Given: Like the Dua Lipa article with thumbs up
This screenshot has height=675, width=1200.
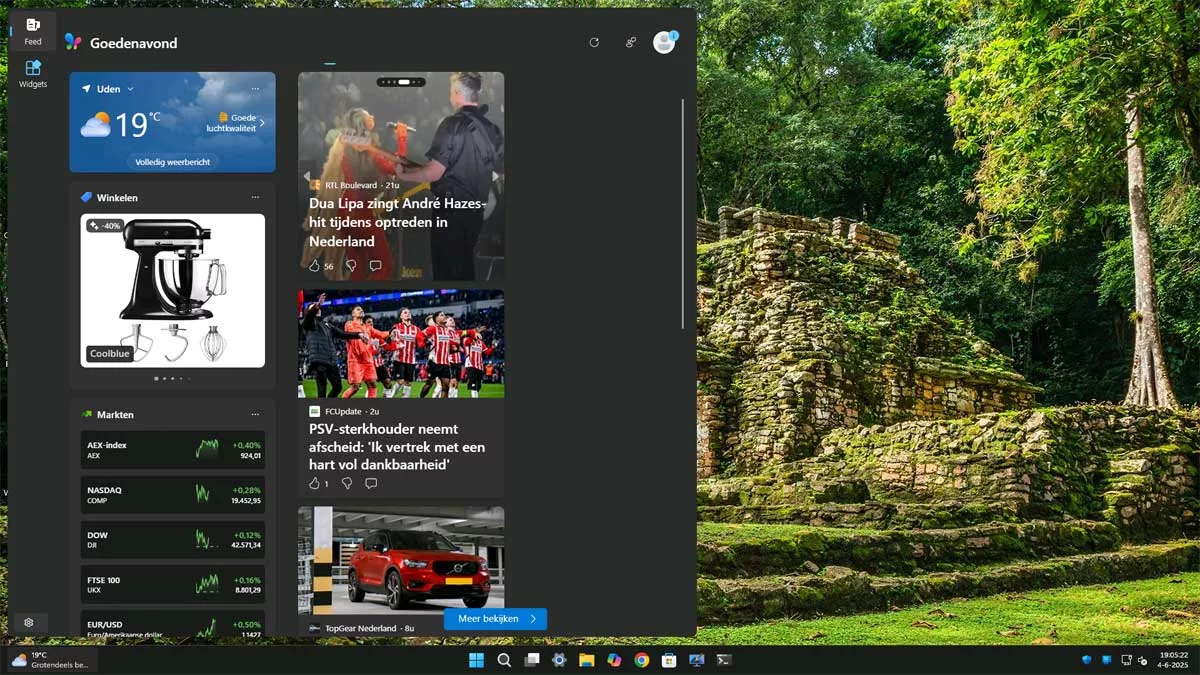Looking at the screenshot, I should point(314,266).
